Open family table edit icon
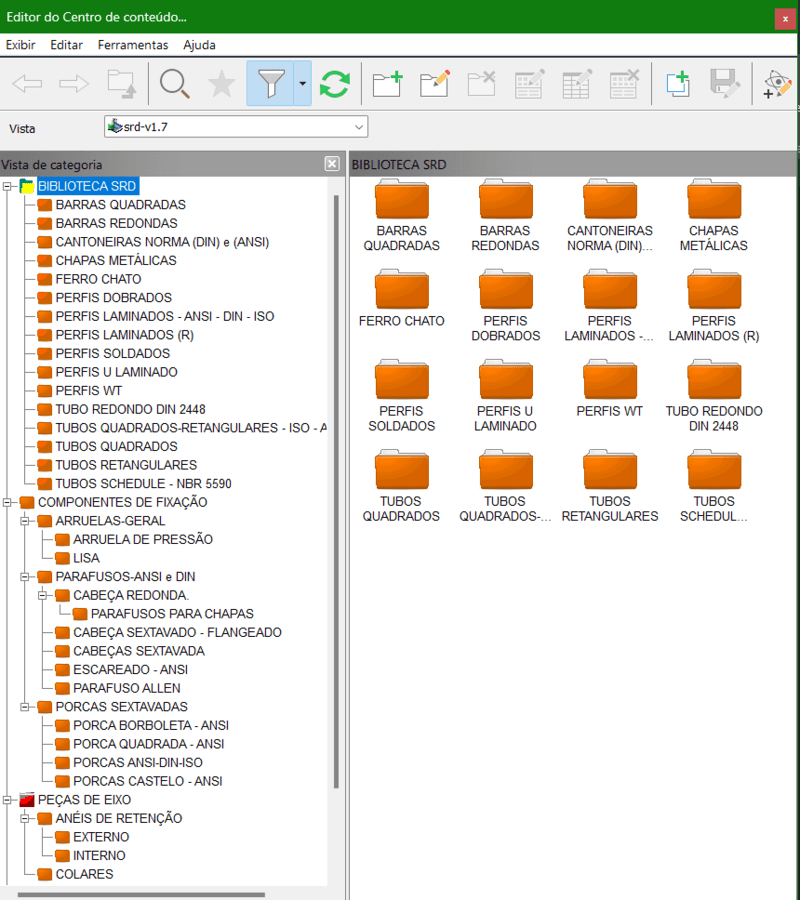This screenshot has width=800, height=900. tap(529, 84)
